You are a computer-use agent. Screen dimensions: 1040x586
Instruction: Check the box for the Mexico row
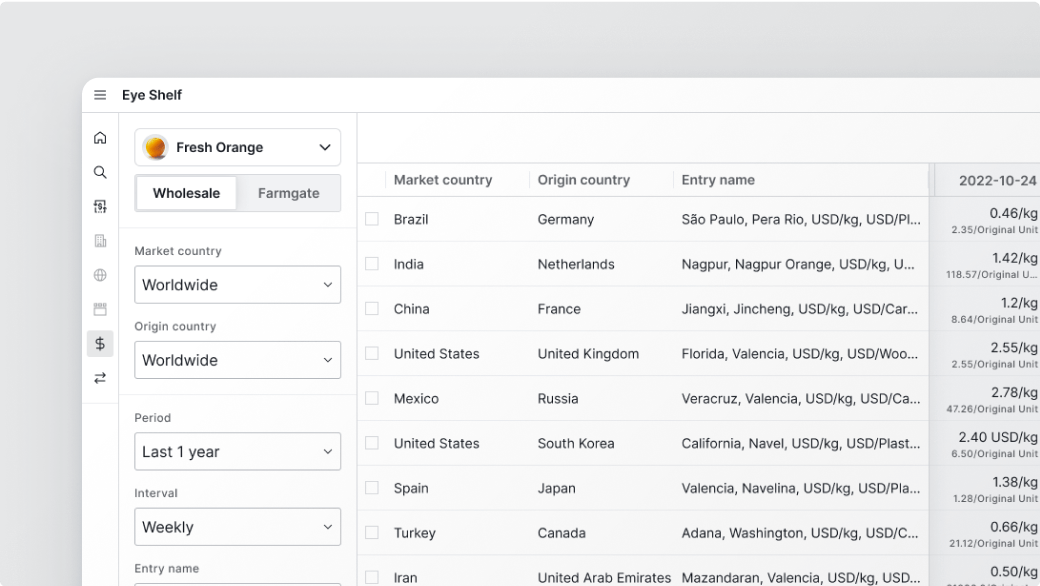pos(372,398)
